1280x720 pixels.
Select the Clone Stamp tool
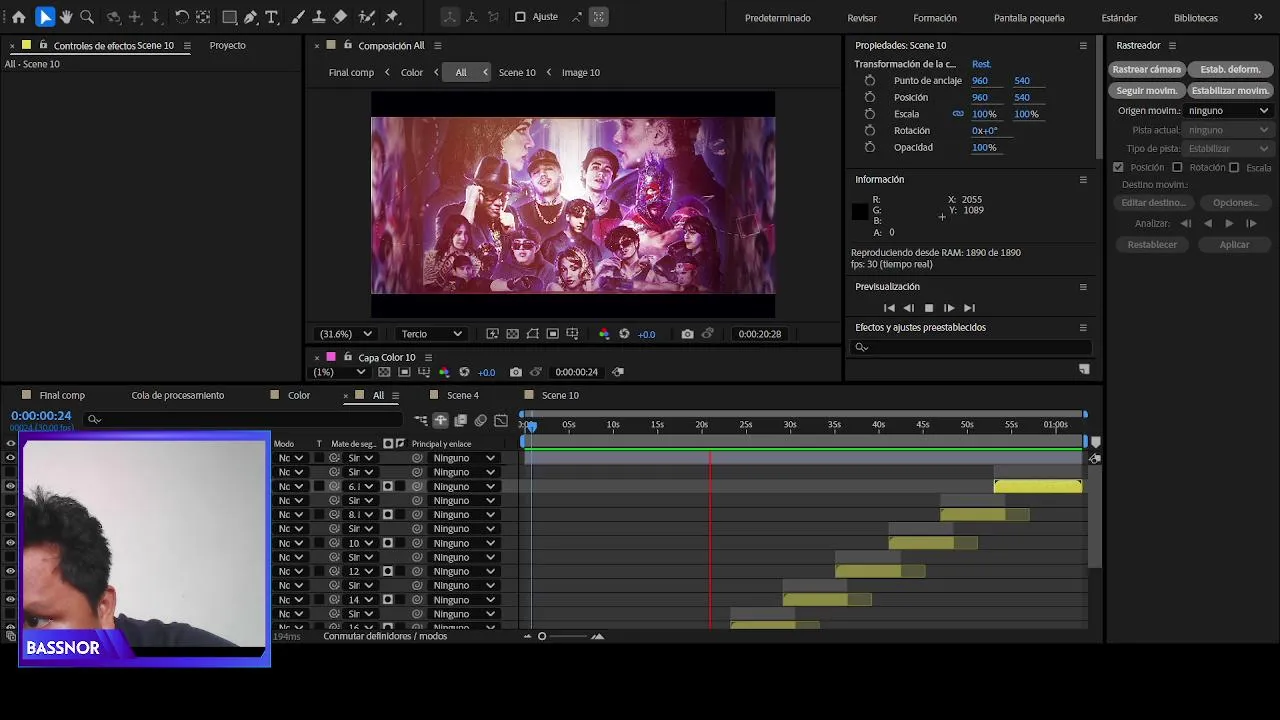(319, 17)
